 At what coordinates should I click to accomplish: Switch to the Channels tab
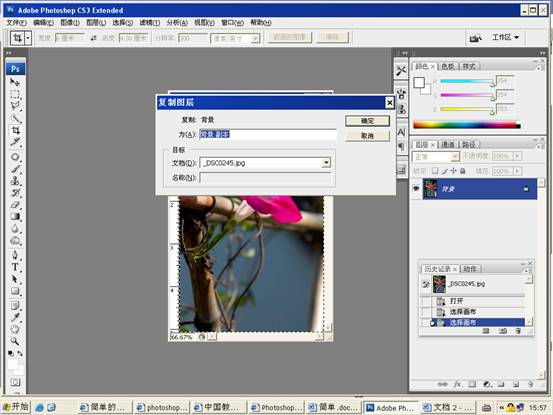pos(448,145)
